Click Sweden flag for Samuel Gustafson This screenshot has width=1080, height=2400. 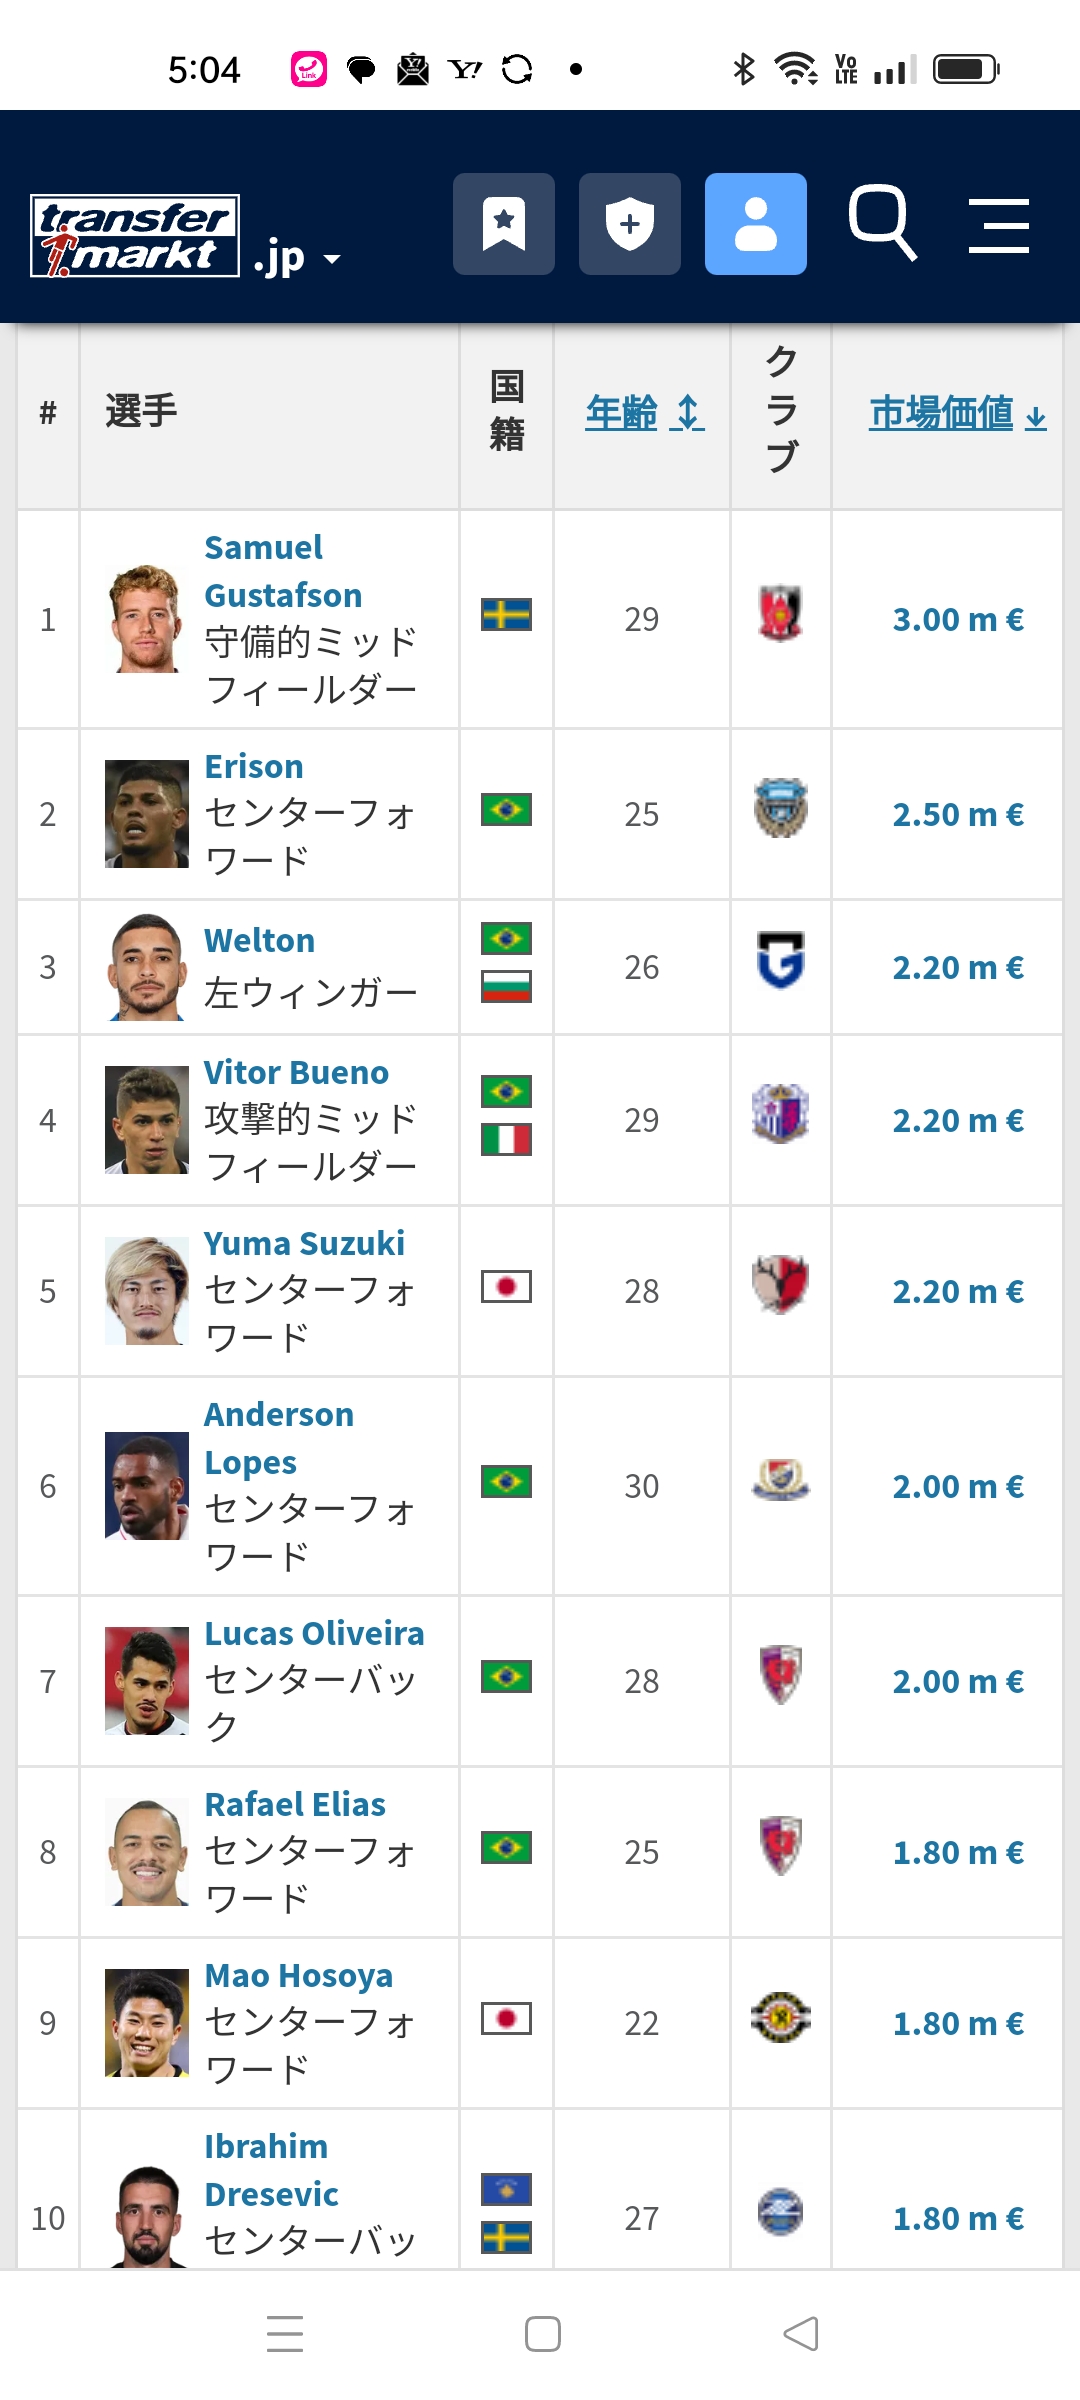pos(506,615)
